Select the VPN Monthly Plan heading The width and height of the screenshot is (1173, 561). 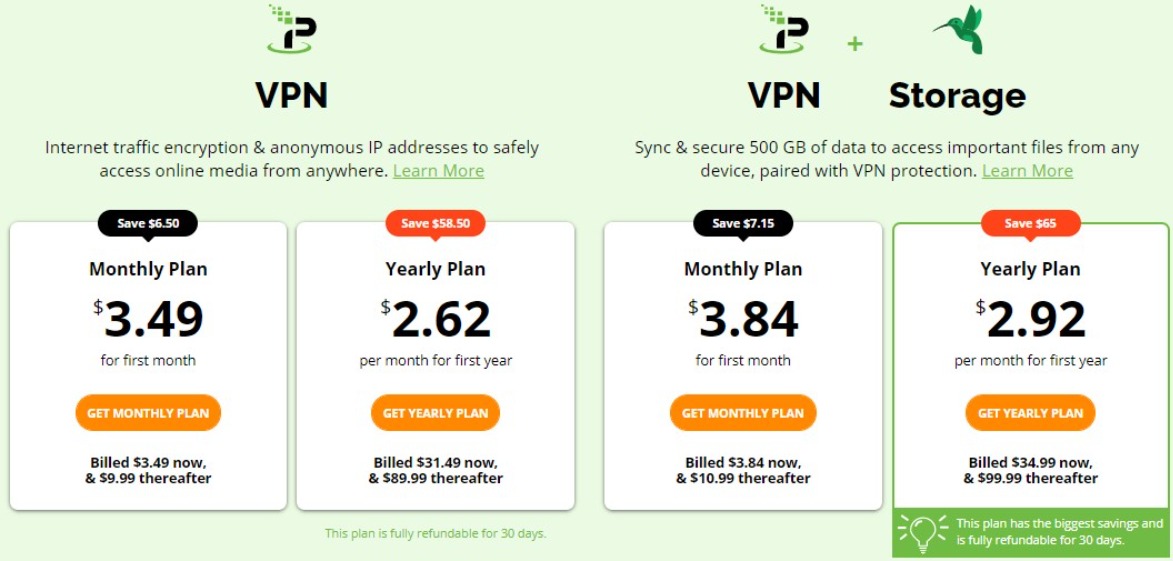click(148, 269)
